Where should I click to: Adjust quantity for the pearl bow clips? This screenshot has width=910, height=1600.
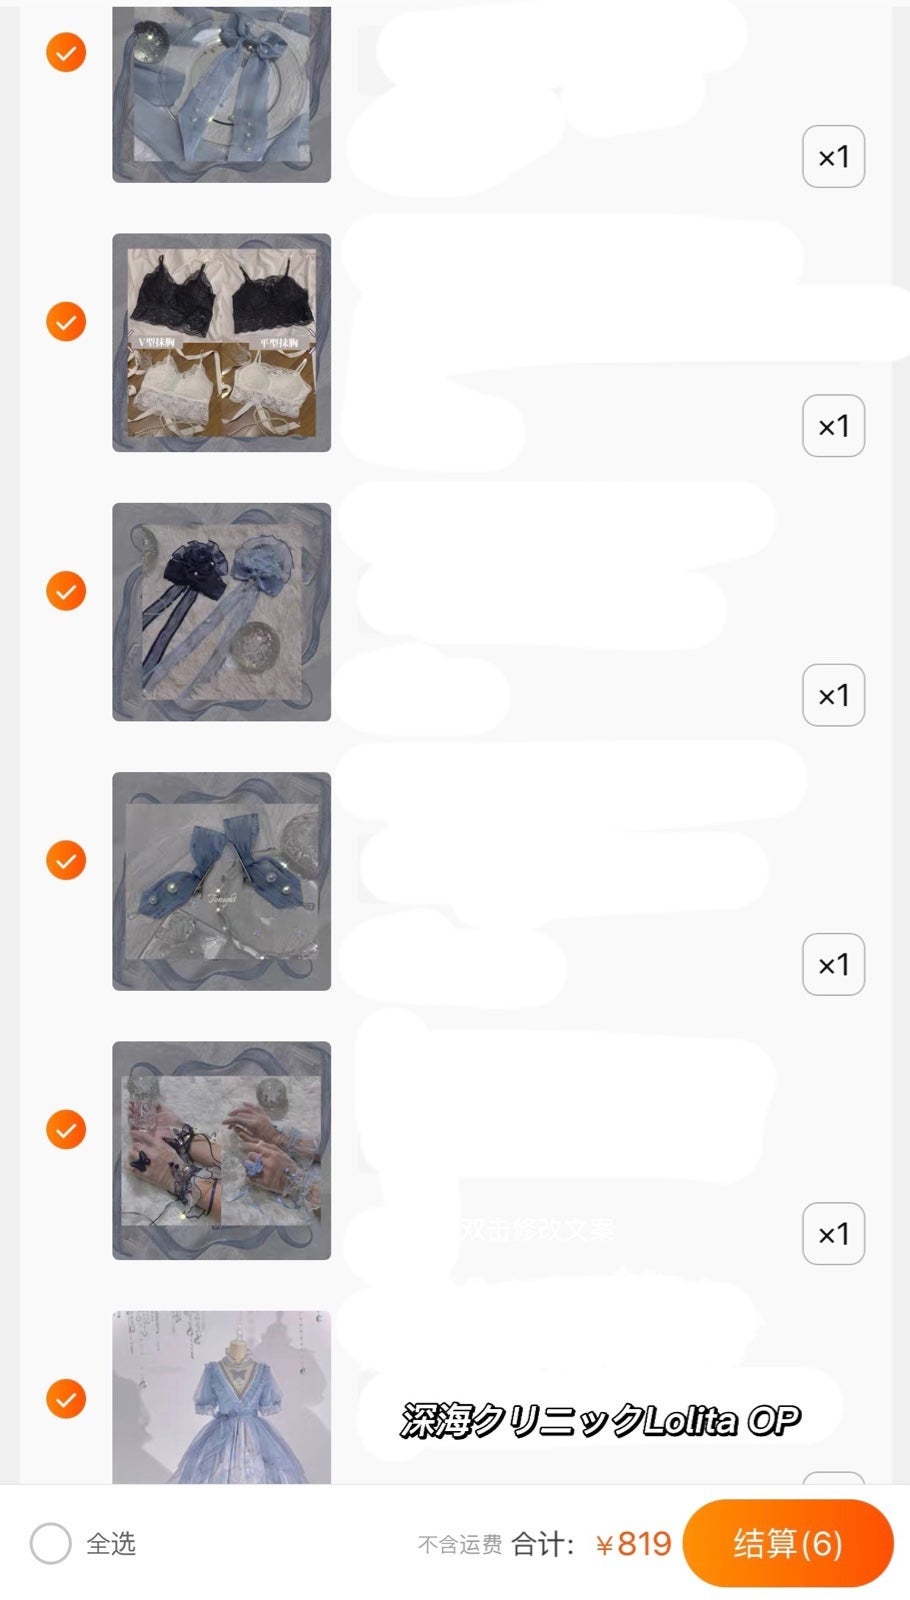click(x=833, y=964)
